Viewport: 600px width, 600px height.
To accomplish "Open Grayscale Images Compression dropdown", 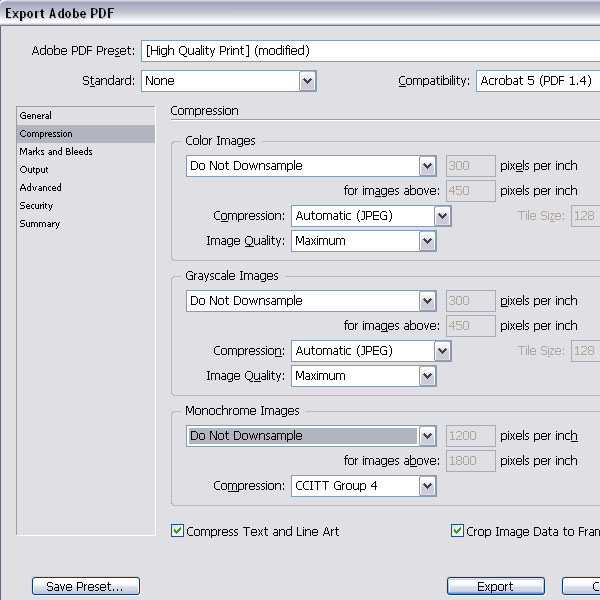I will (442, 351).
